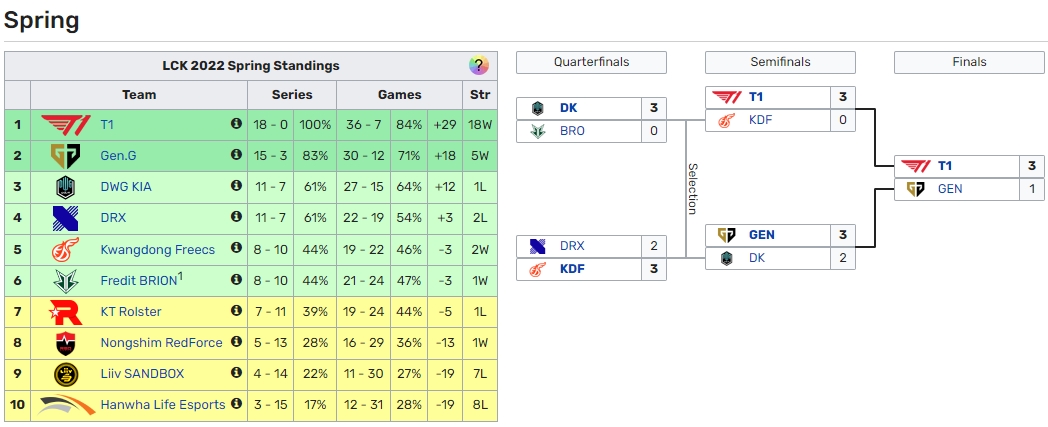Click the Liiv SANDBOX team logo
Image resolution: width=1048 pixels, height=427 pixels.
pos(66,374)
